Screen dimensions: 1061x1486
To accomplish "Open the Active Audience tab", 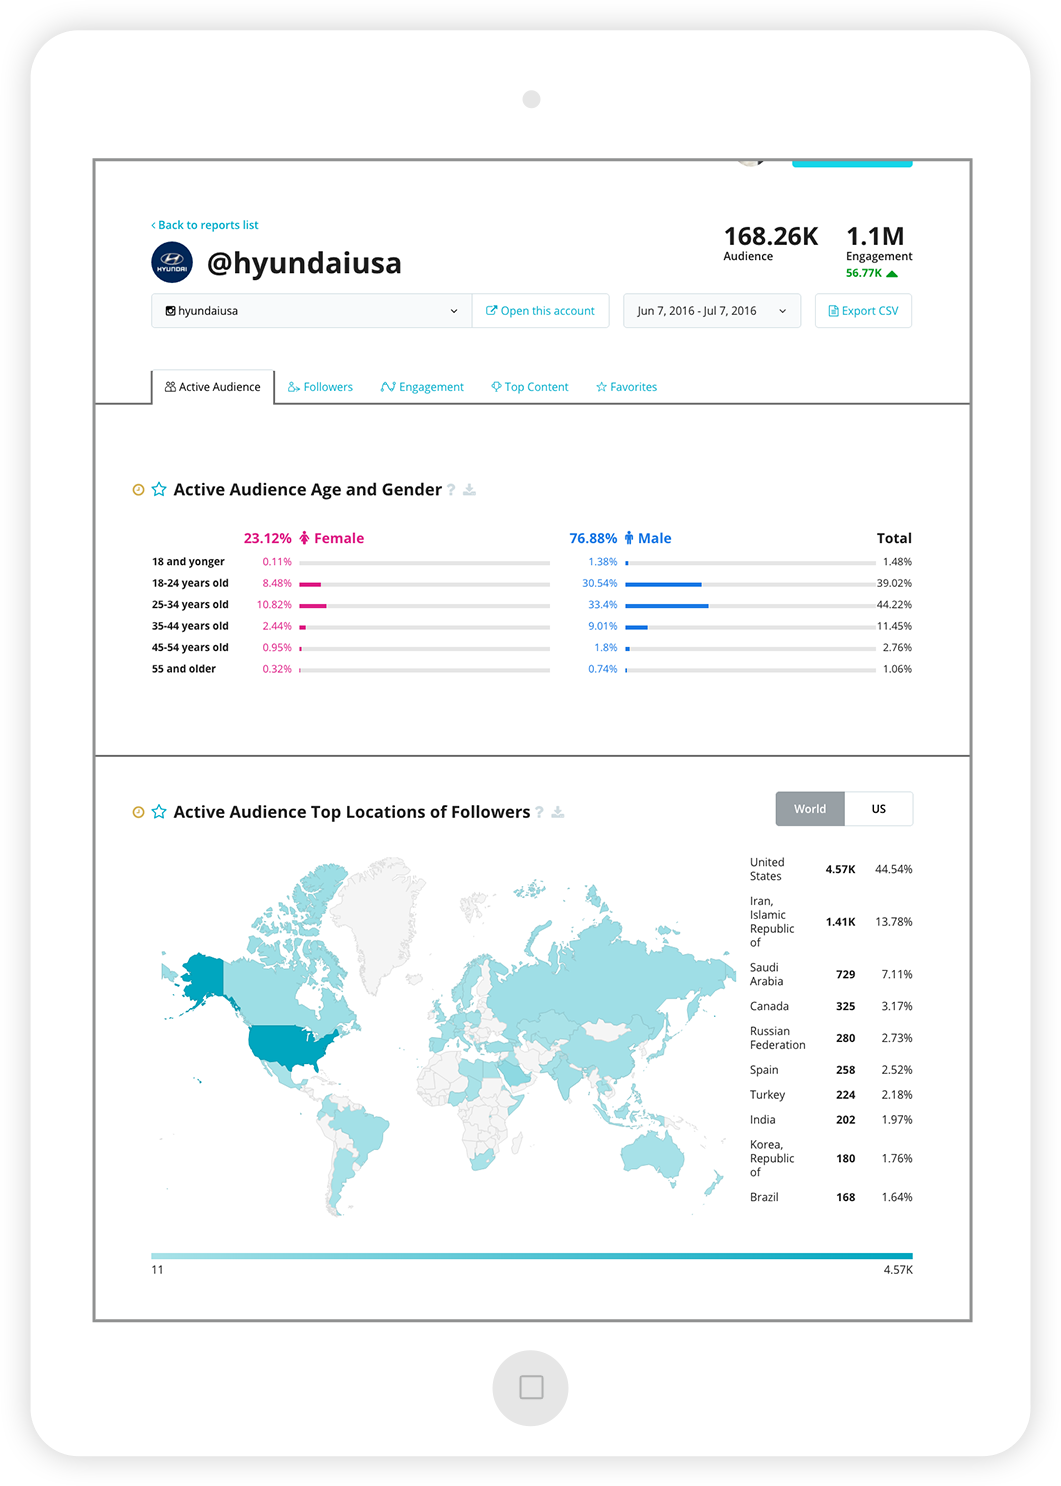I will click(x=213, y=387).
